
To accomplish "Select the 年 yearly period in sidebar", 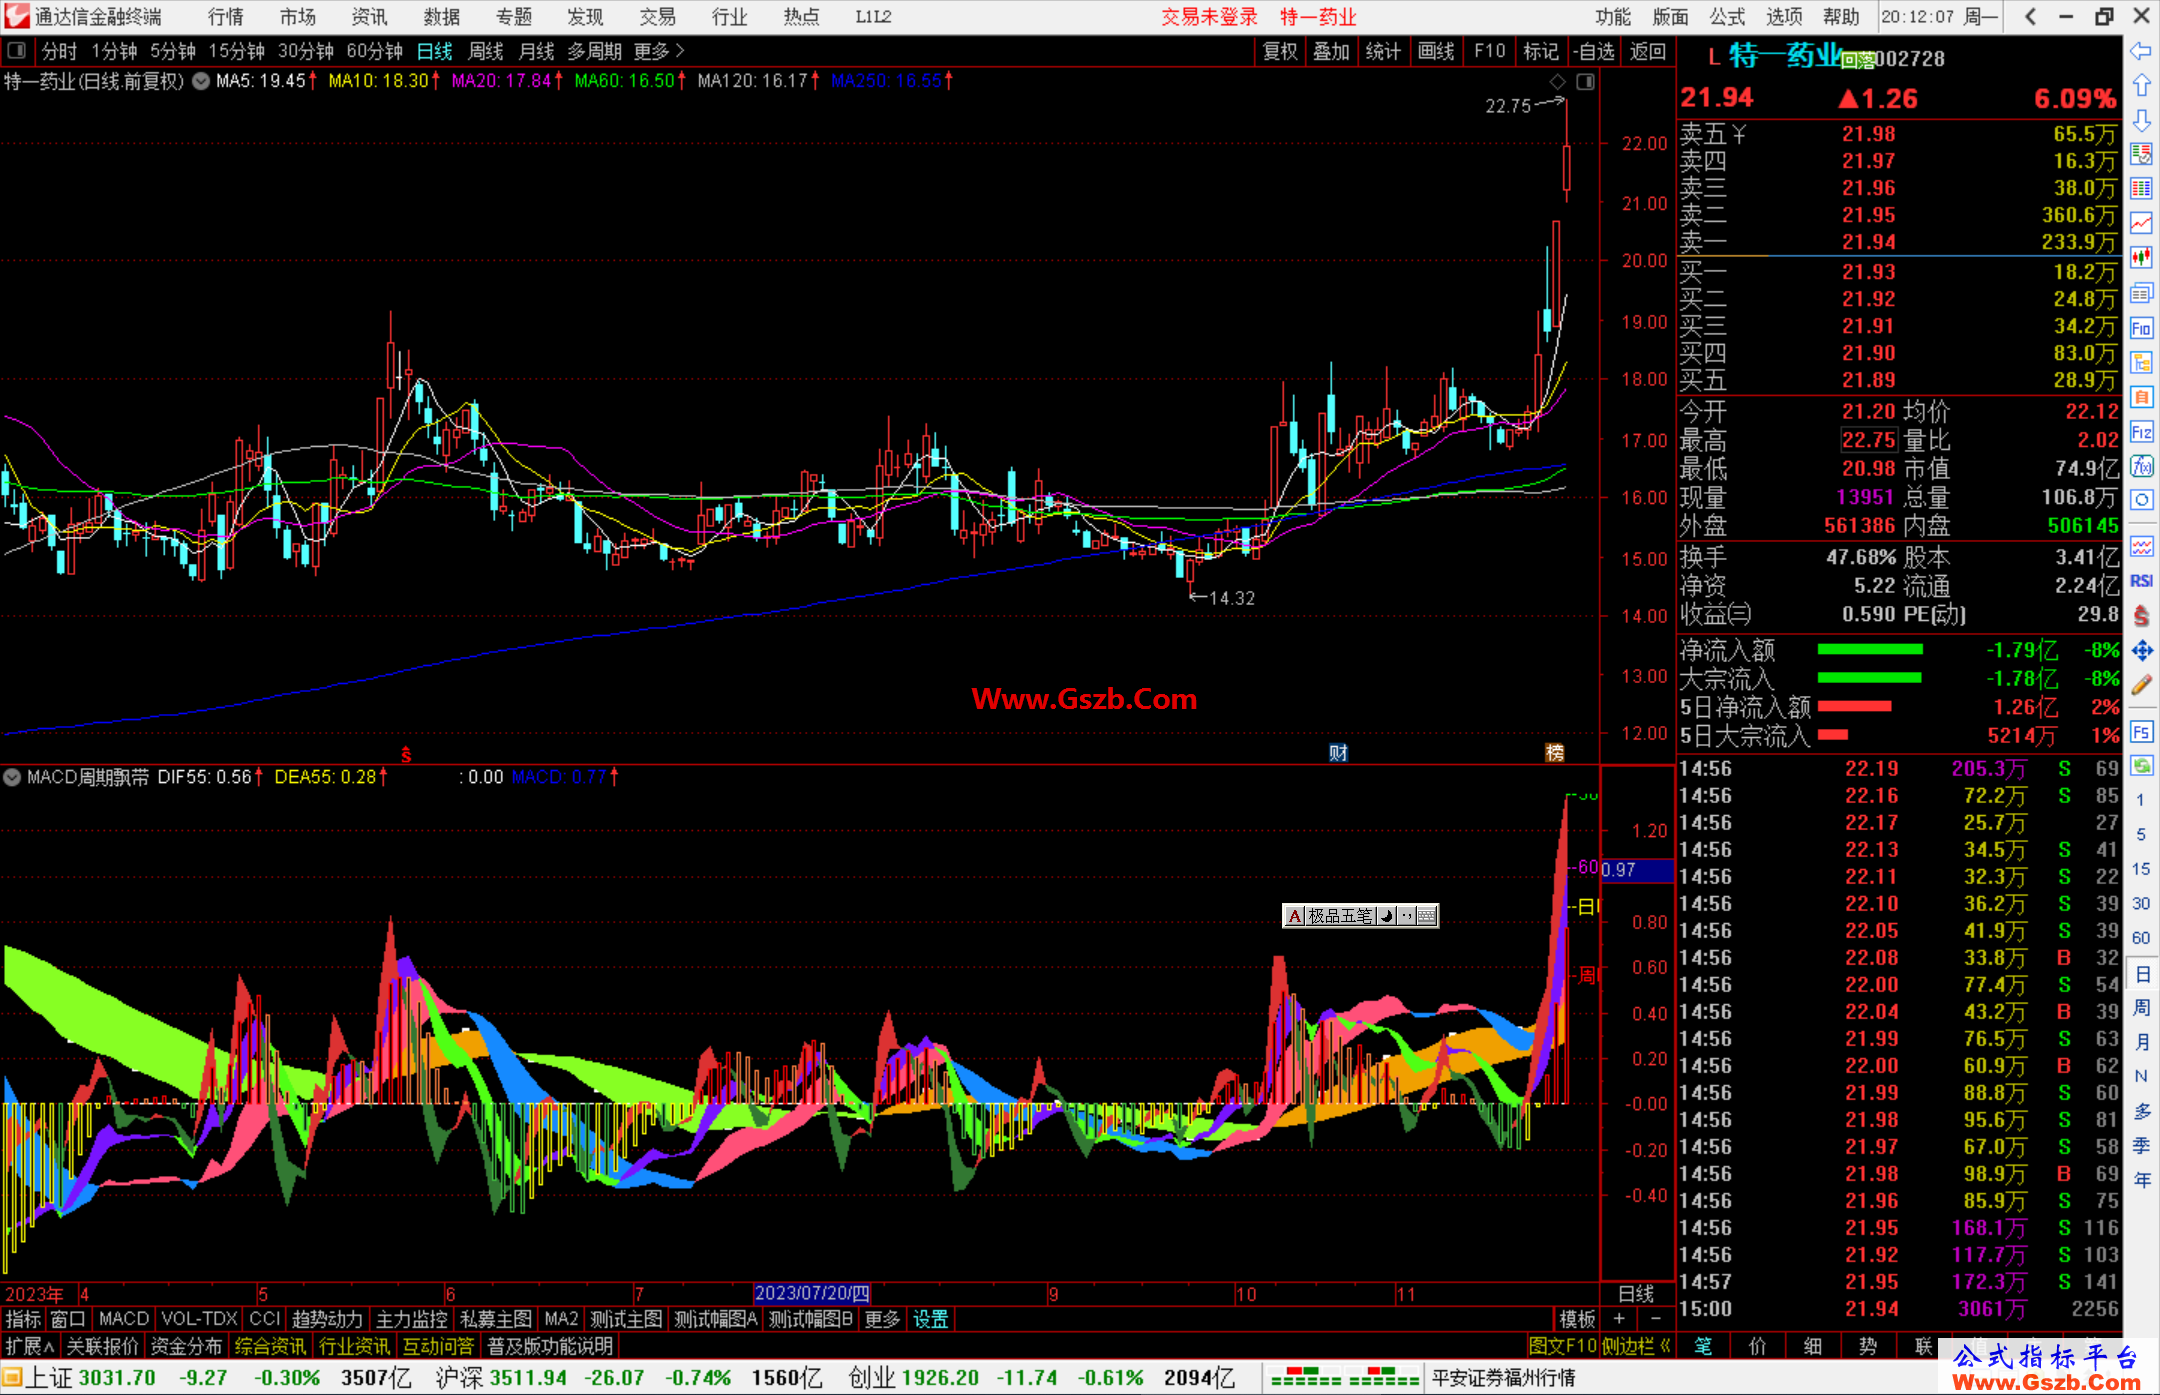I will pyautogui.click(x=2141, y=1180).
